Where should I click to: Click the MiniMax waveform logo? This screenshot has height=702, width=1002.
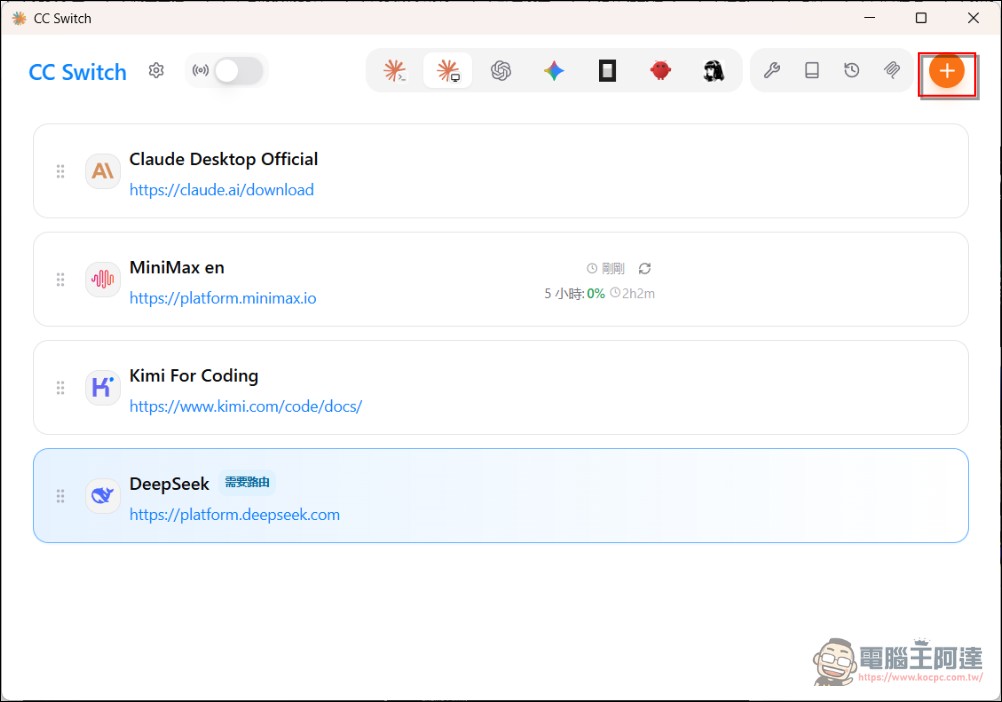(102, 280)
